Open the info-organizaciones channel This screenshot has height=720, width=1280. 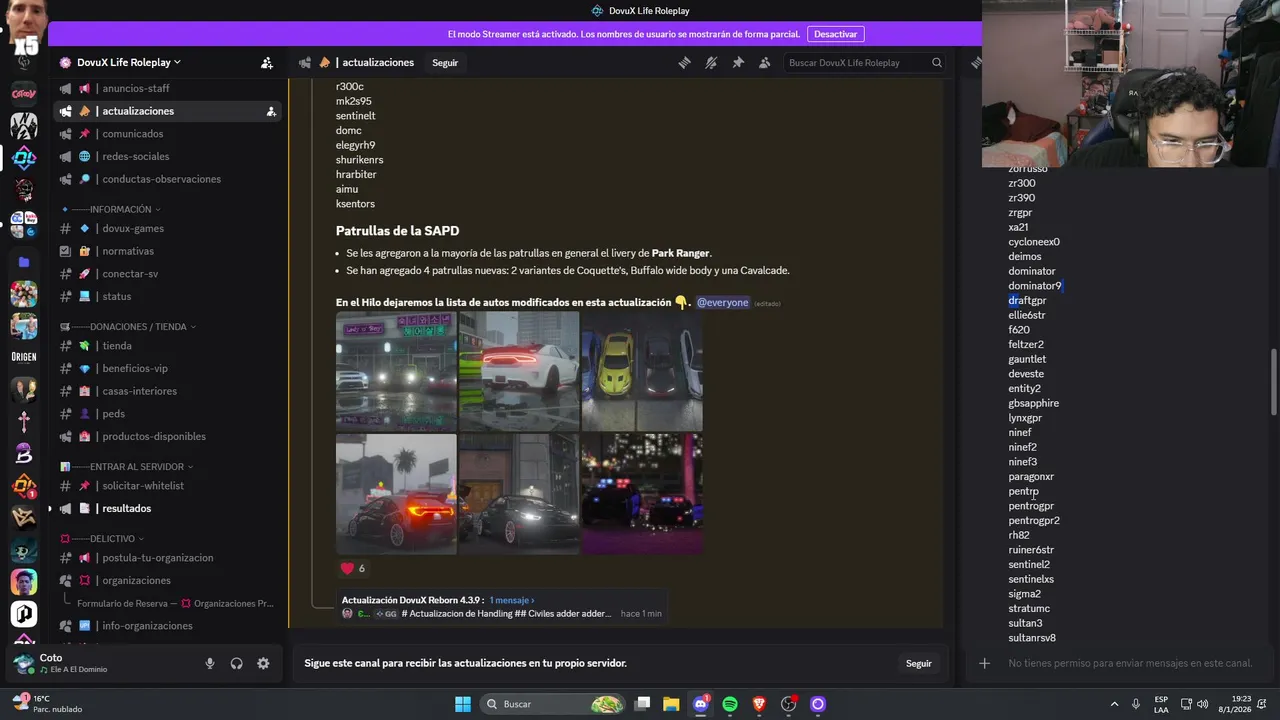click(x=147, y=626)
